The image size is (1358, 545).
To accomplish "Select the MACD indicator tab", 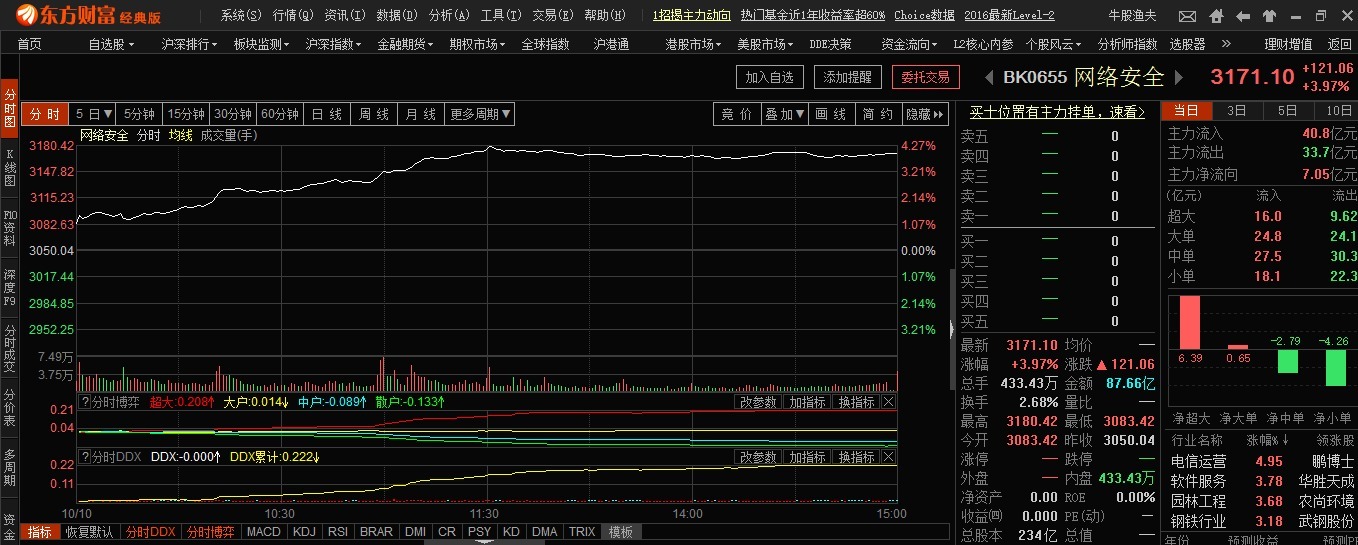I will point(264,532).
